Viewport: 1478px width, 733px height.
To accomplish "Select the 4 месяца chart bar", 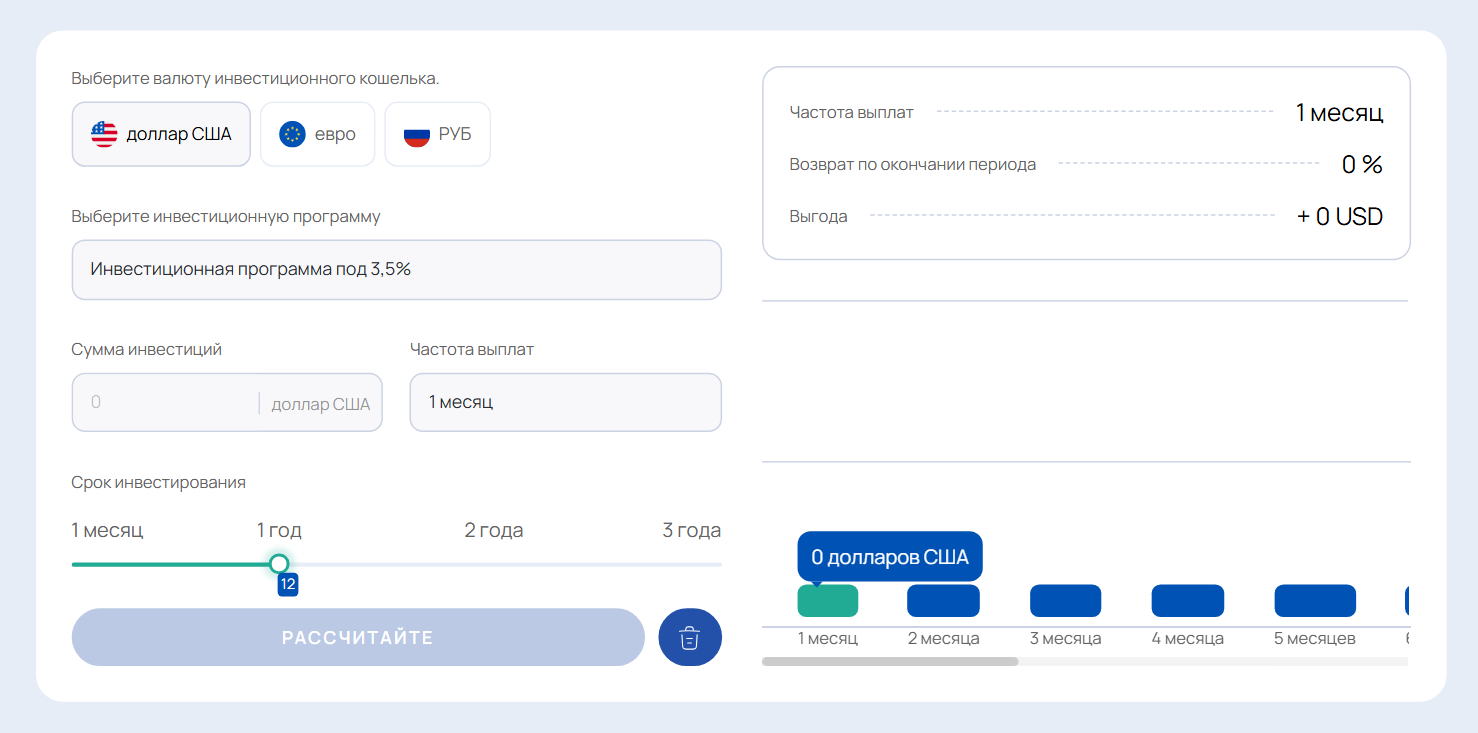I will point(1187,601).
